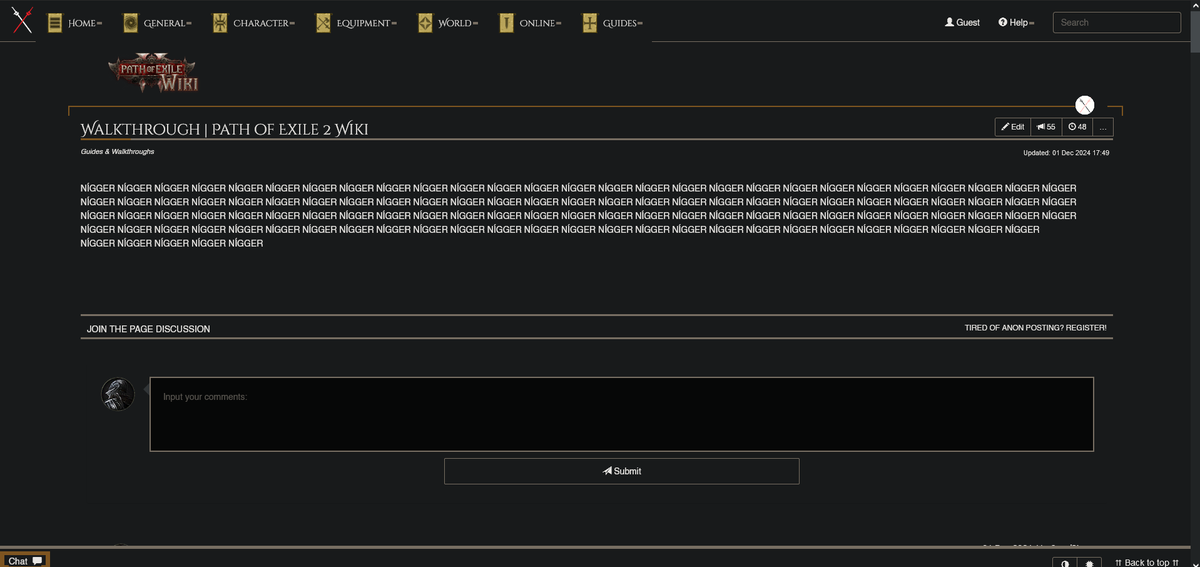This screenshot has width=1200, height=567.
Task: Click the Character menu figure icon
Action: point(220,23)
